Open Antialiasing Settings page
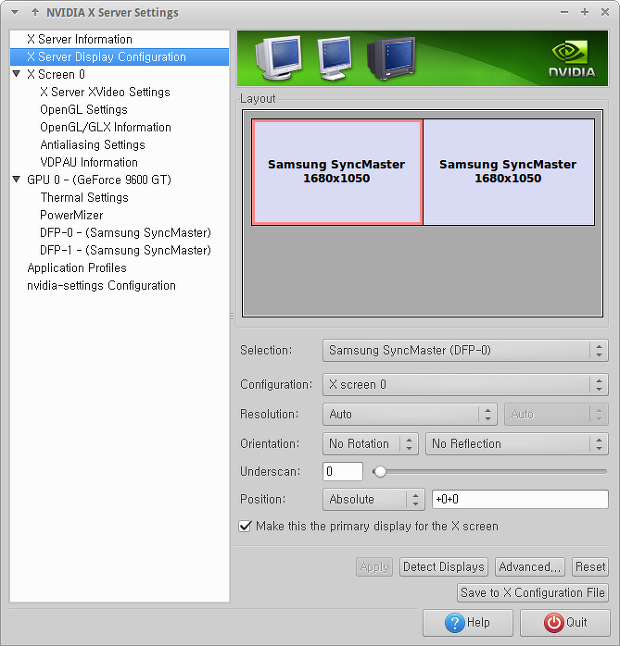The width and height of the screenshot is (620, 646). pos(93,145)
